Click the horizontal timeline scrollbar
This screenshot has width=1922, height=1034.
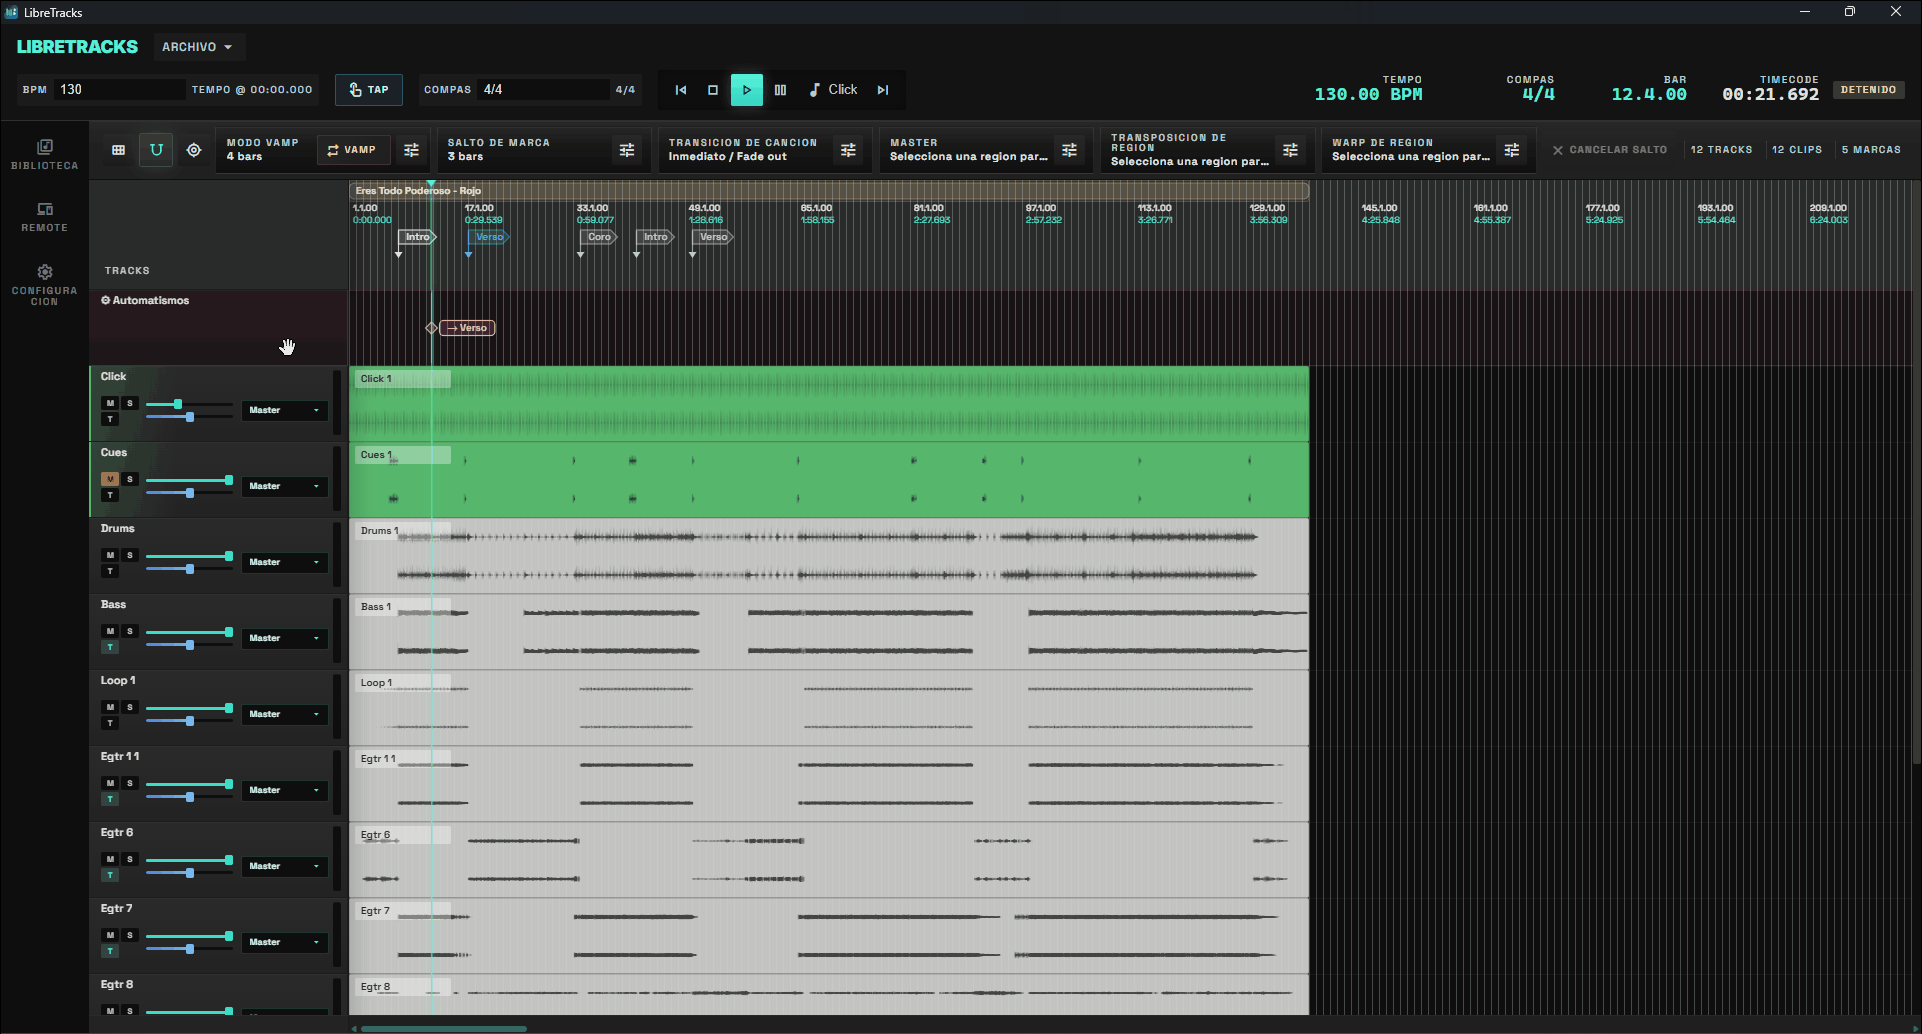tap(443, 1028)
